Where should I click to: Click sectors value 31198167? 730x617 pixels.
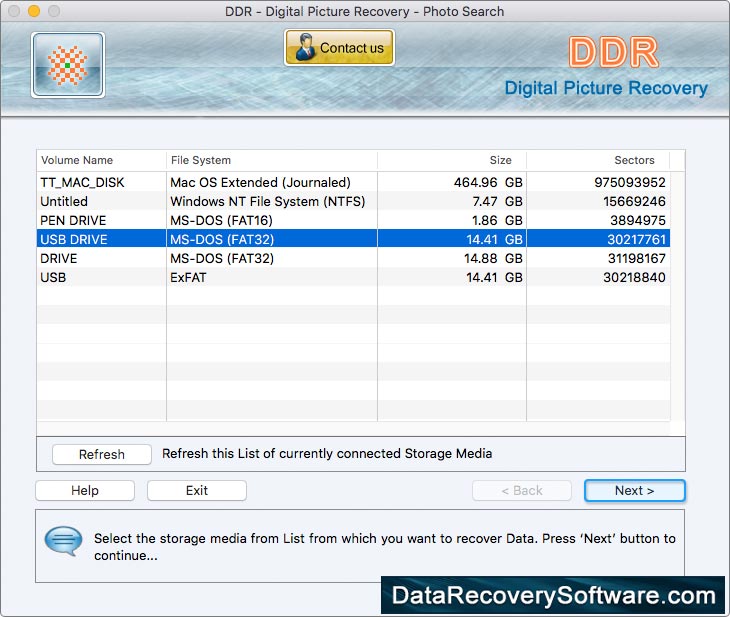(x=636, y=258)
